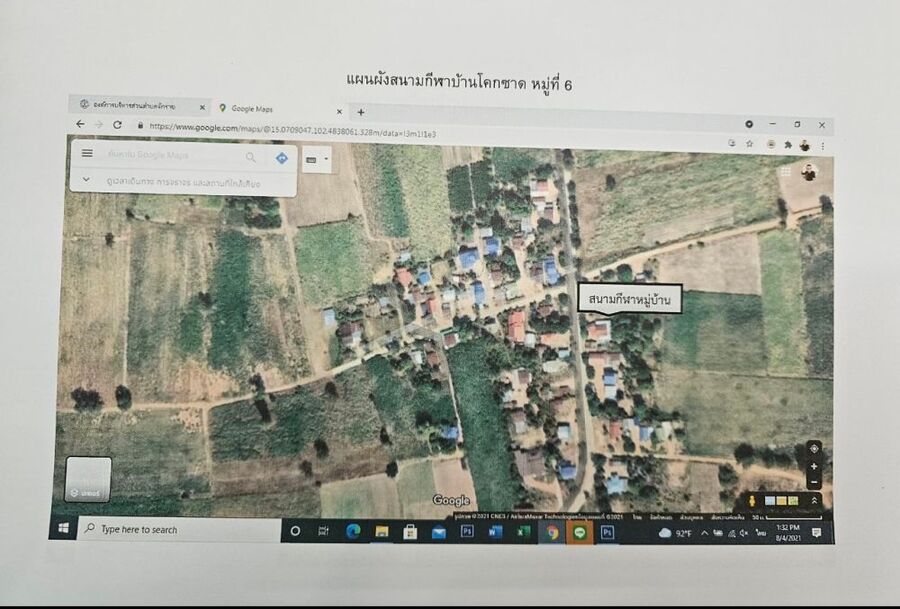This screenshot has width=900, height=609.
Task: Expand the traffic and nearby places panel
Action: (x=87, y=182)
